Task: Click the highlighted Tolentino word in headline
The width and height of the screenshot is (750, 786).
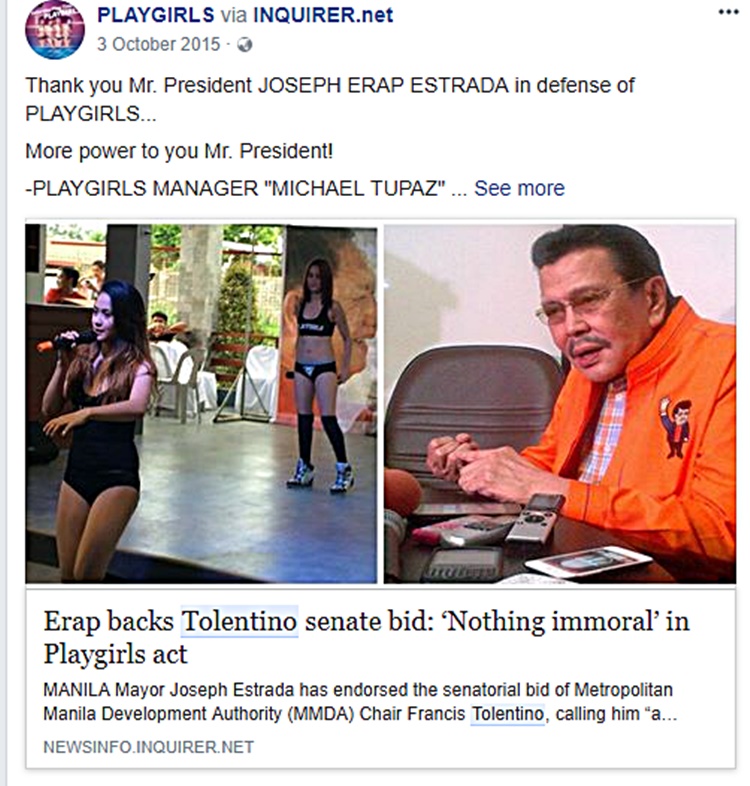Action: pyautogui.click(x=239, y=622)
